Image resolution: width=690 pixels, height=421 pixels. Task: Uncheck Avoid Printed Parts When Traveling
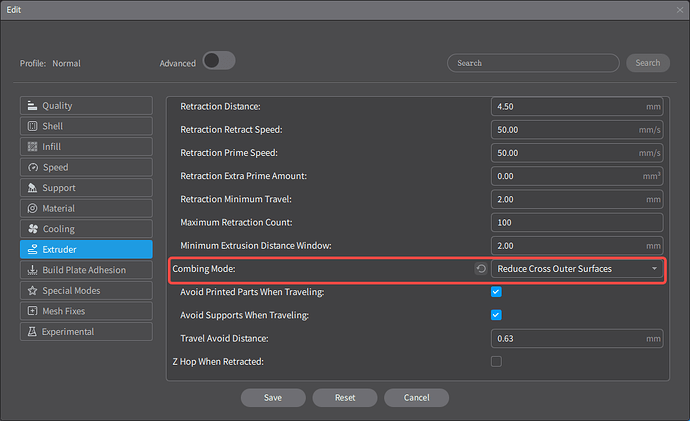(496, 292)
